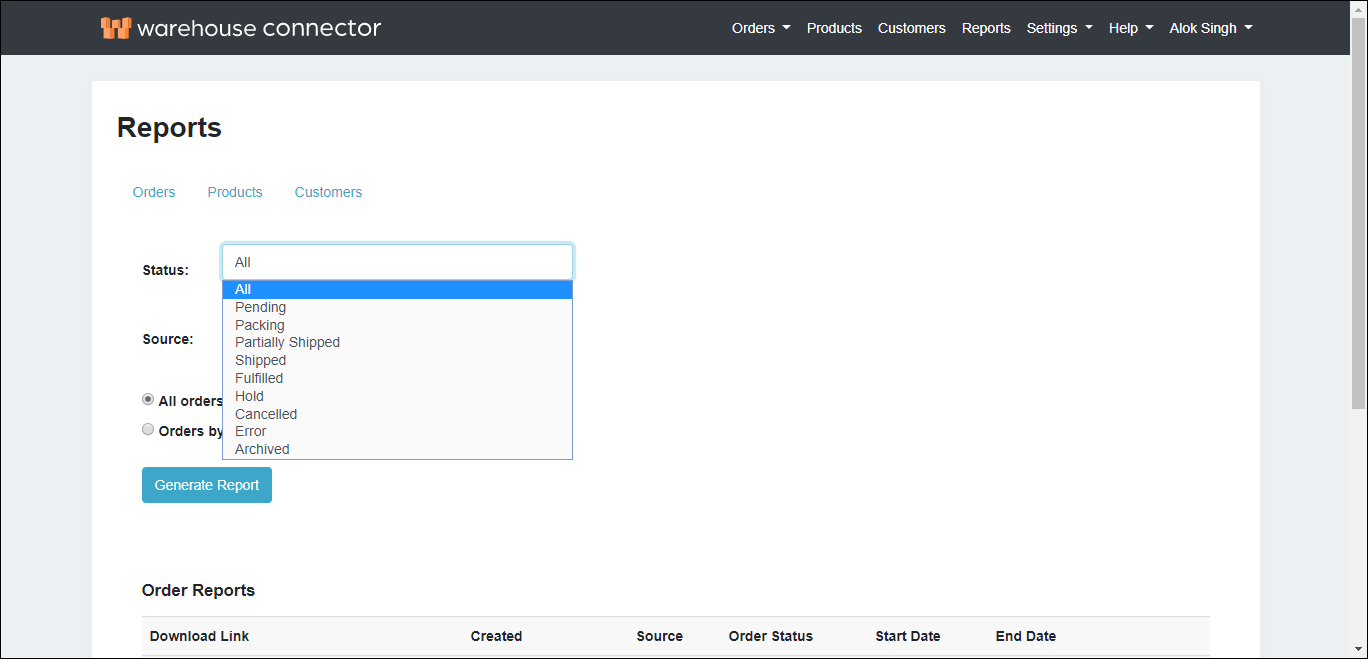
Task: Switch to the Products report tab
Action: point(235,192)
